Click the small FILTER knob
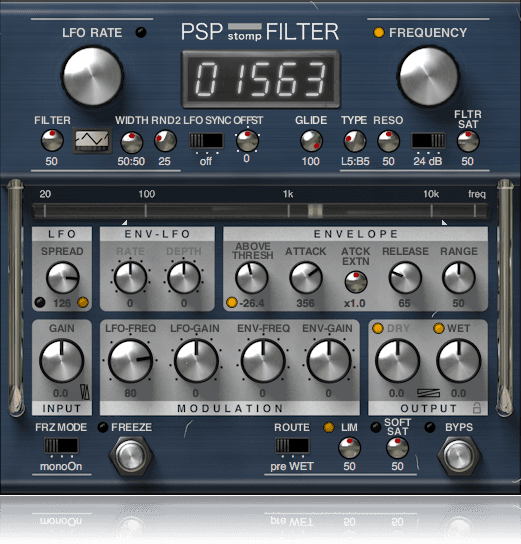The height and width of the screenshot is (544, 521). coord(52,141)
